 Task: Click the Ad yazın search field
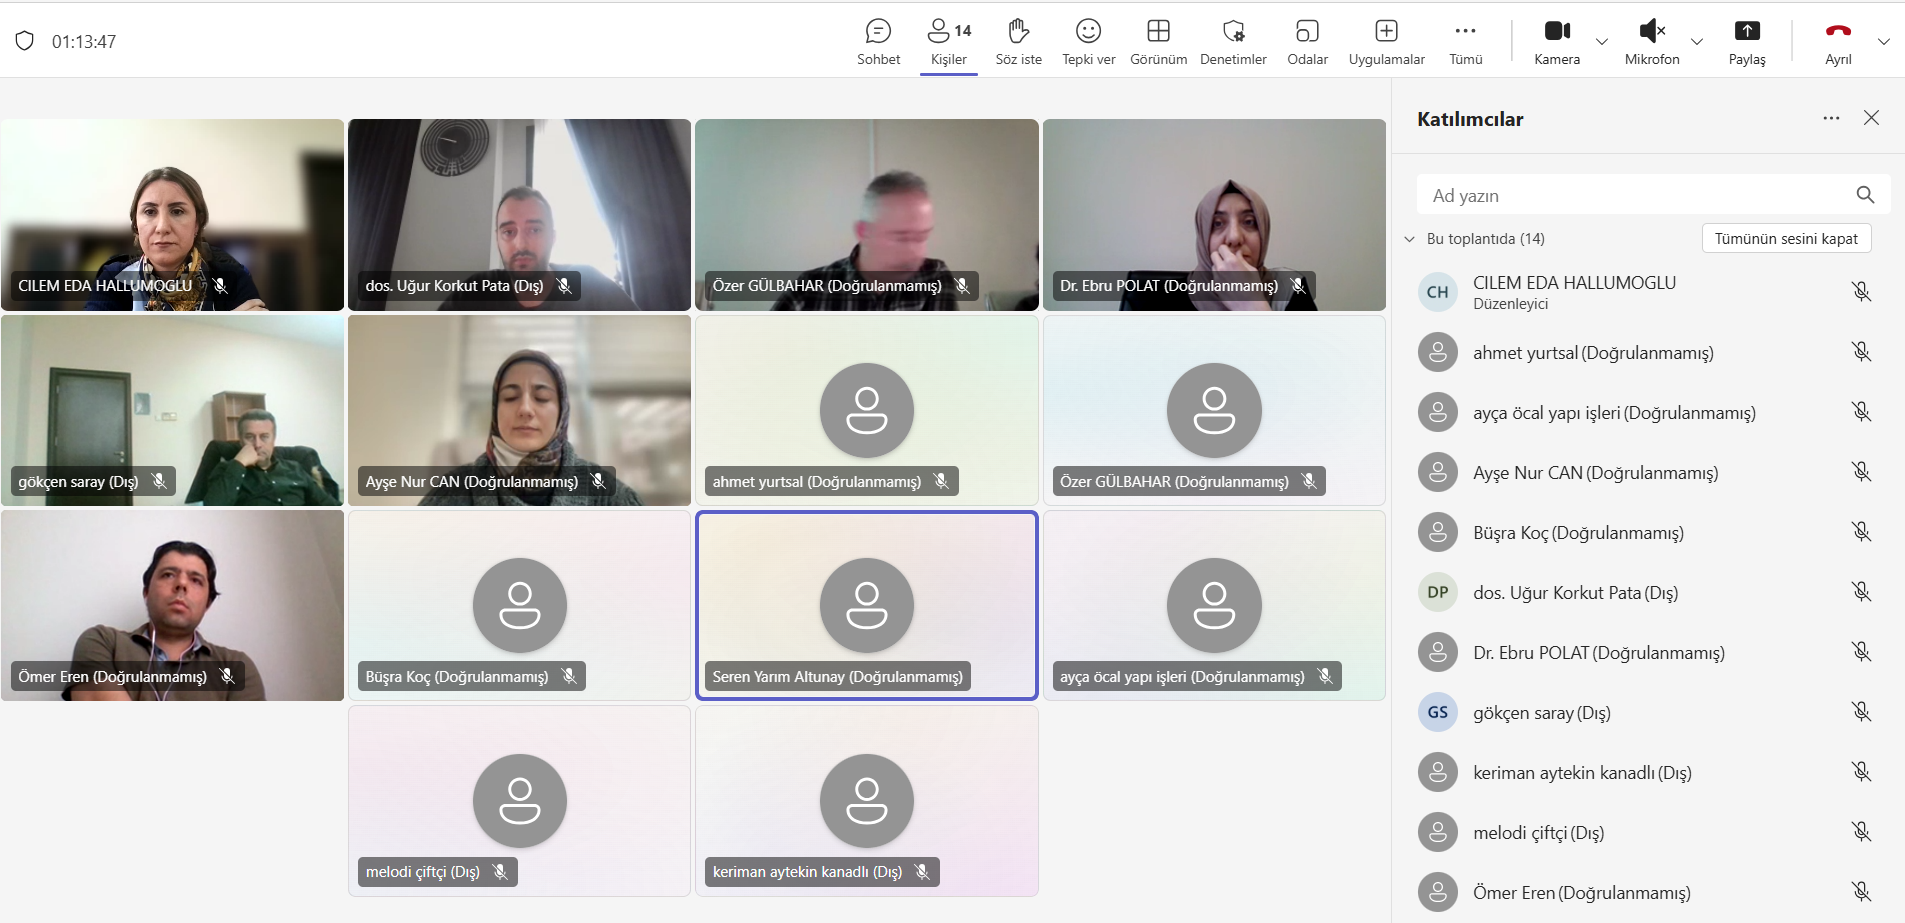(1636, 195)
